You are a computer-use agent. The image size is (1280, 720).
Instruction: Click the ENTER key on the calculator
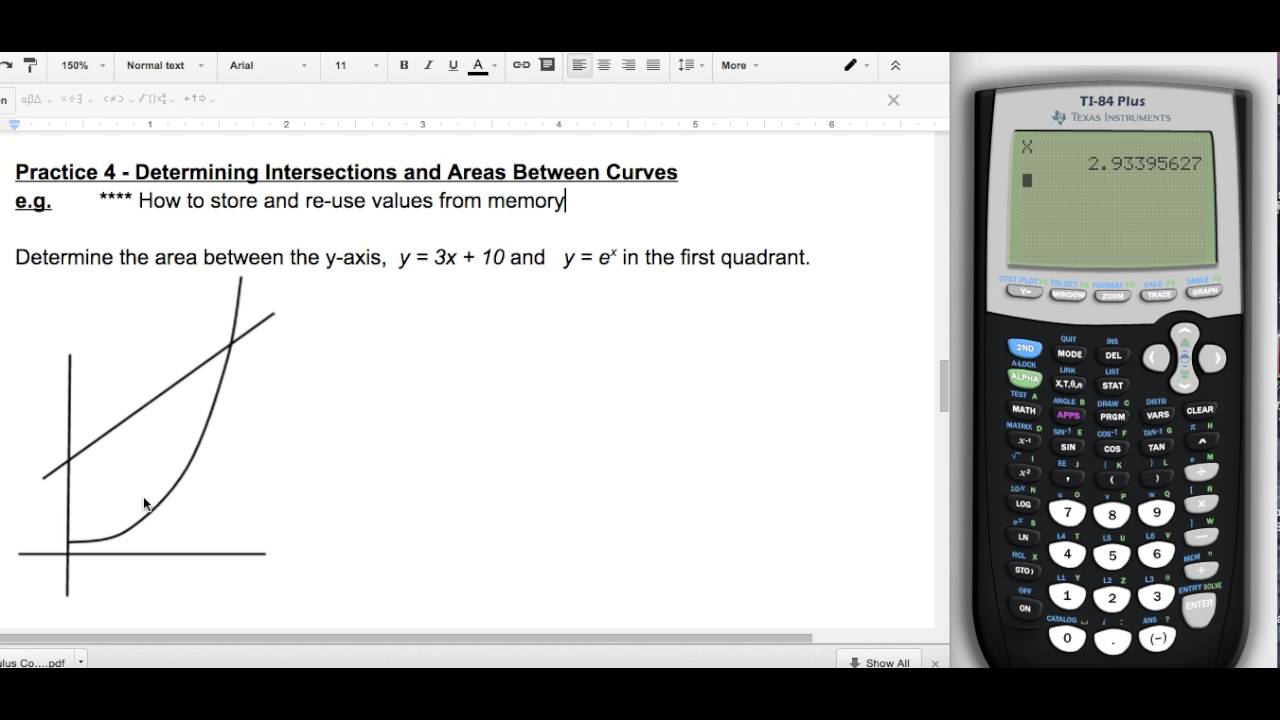tap(1200, 606)
